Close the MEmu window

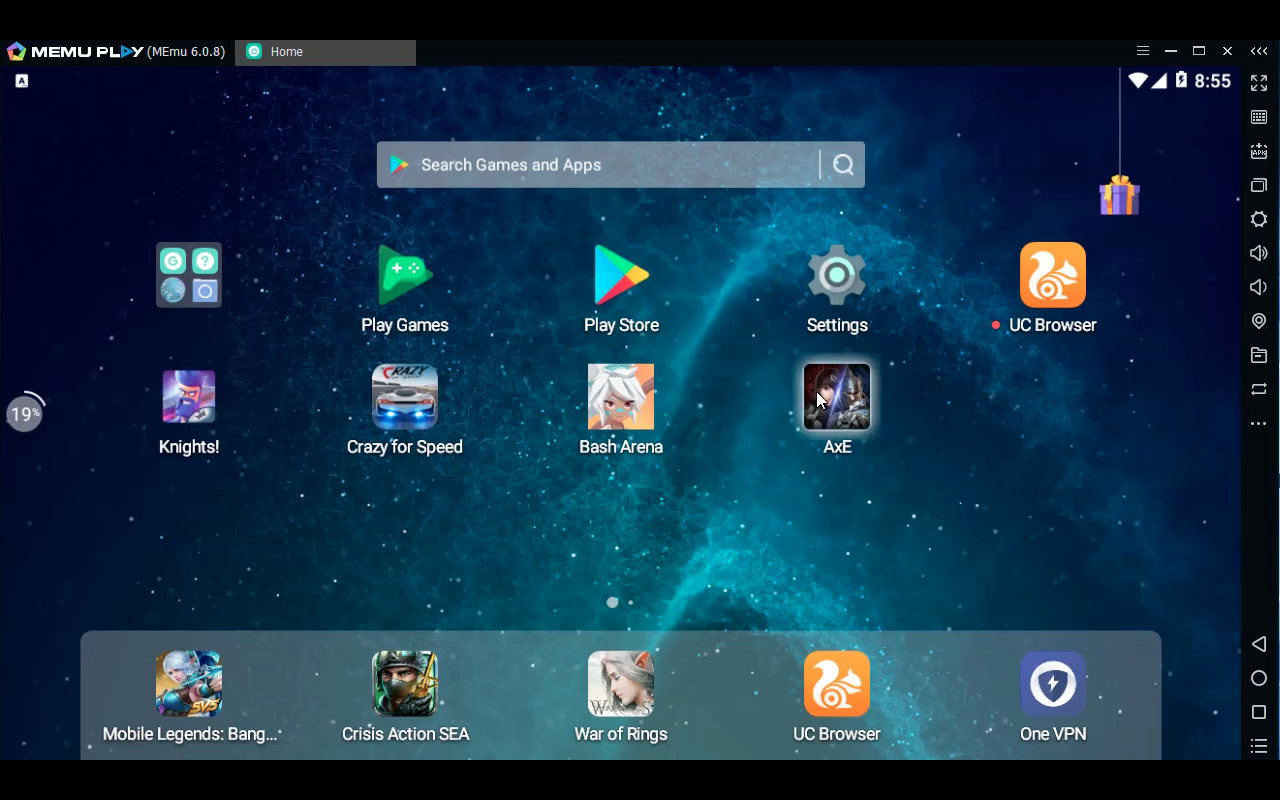click(1227, 51)
